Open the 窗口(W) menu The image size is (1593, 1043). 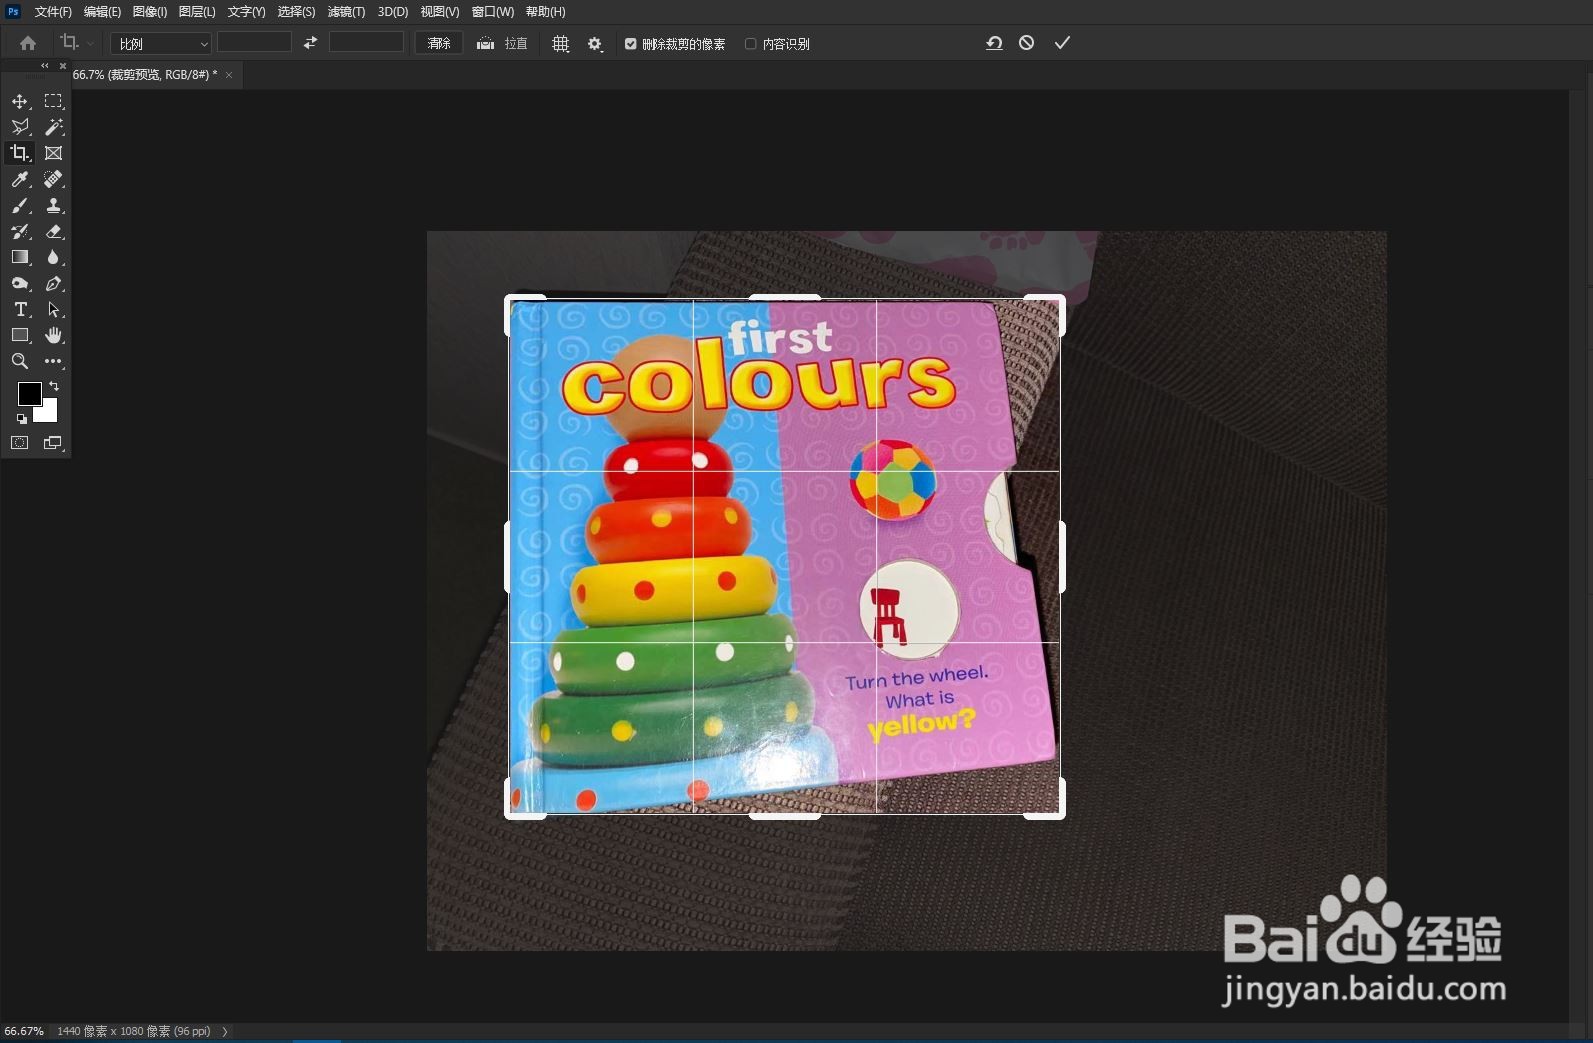[492, 12]
